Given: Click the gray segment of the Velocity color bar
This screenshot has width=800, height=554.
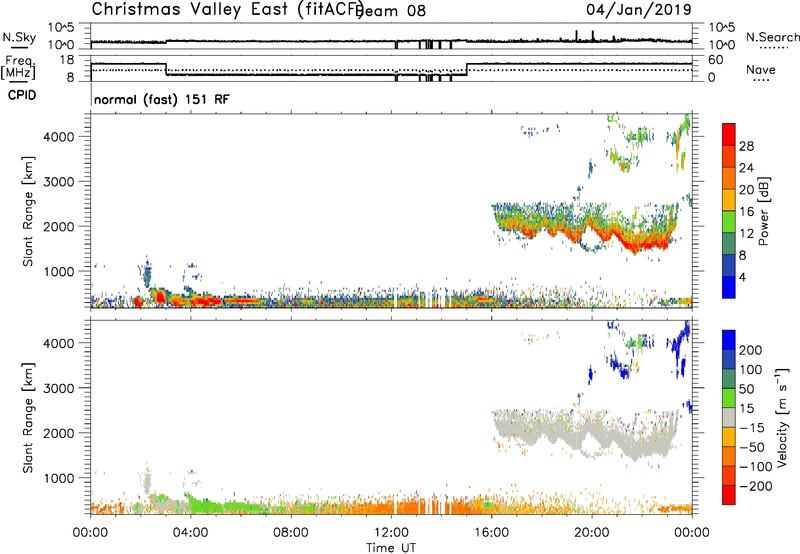Looking at the screenshot, I should (729, 418).
